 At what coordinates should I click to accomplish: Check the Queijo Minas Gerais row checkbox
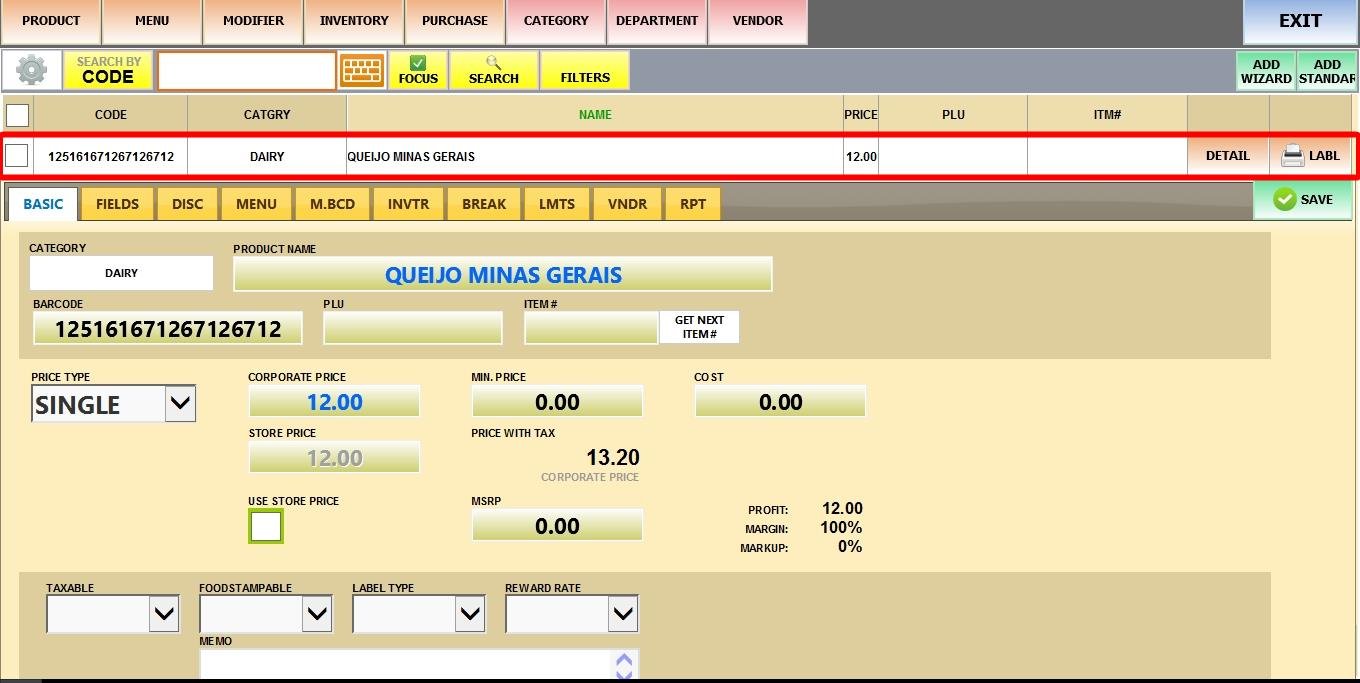tap(17, 156)
